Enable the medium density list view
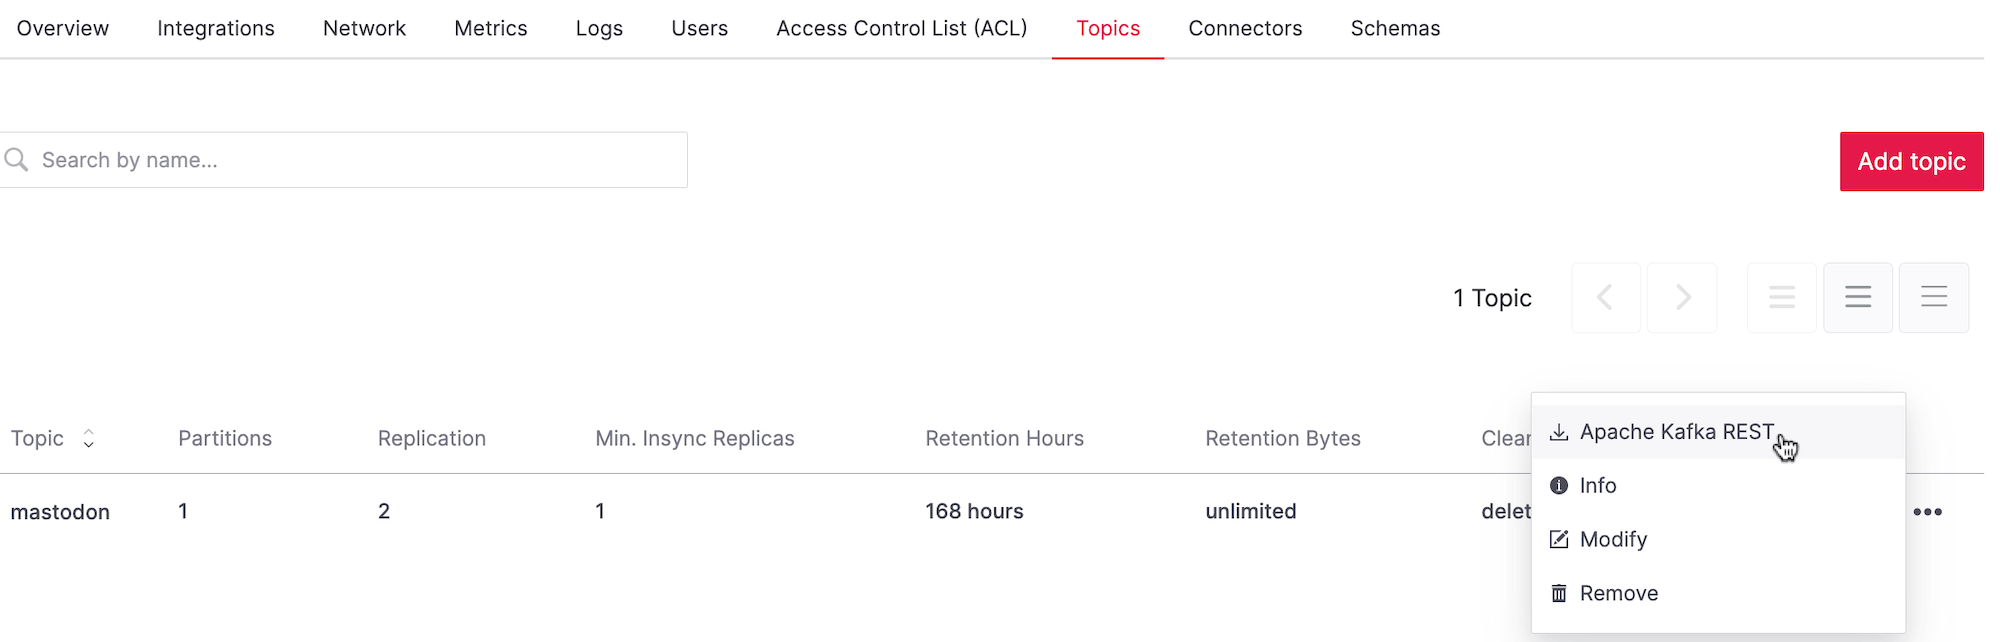Viewport: 2000px width, 642px height. (x=1857, y=297)
